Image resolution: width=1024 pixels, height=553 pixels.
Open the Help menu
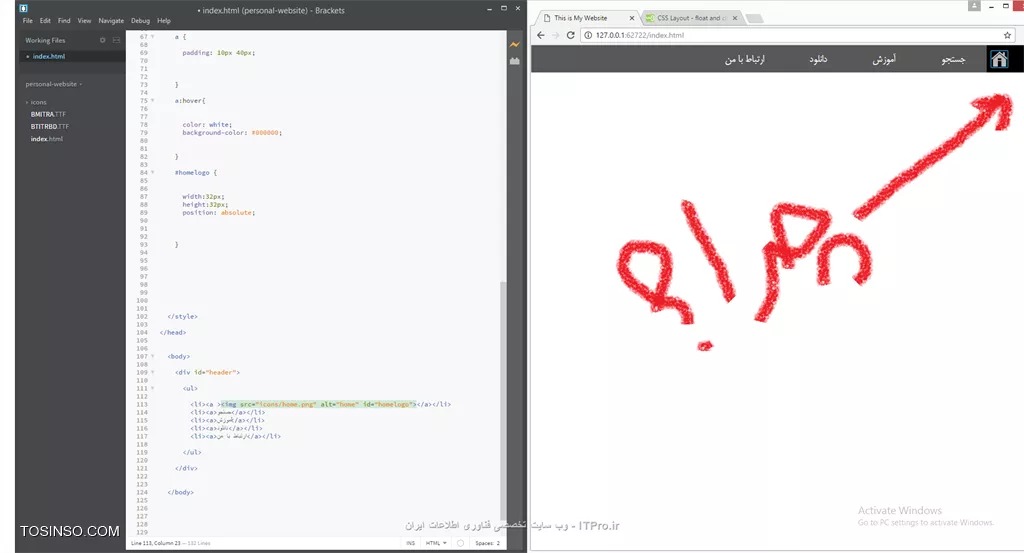(164, 21)
